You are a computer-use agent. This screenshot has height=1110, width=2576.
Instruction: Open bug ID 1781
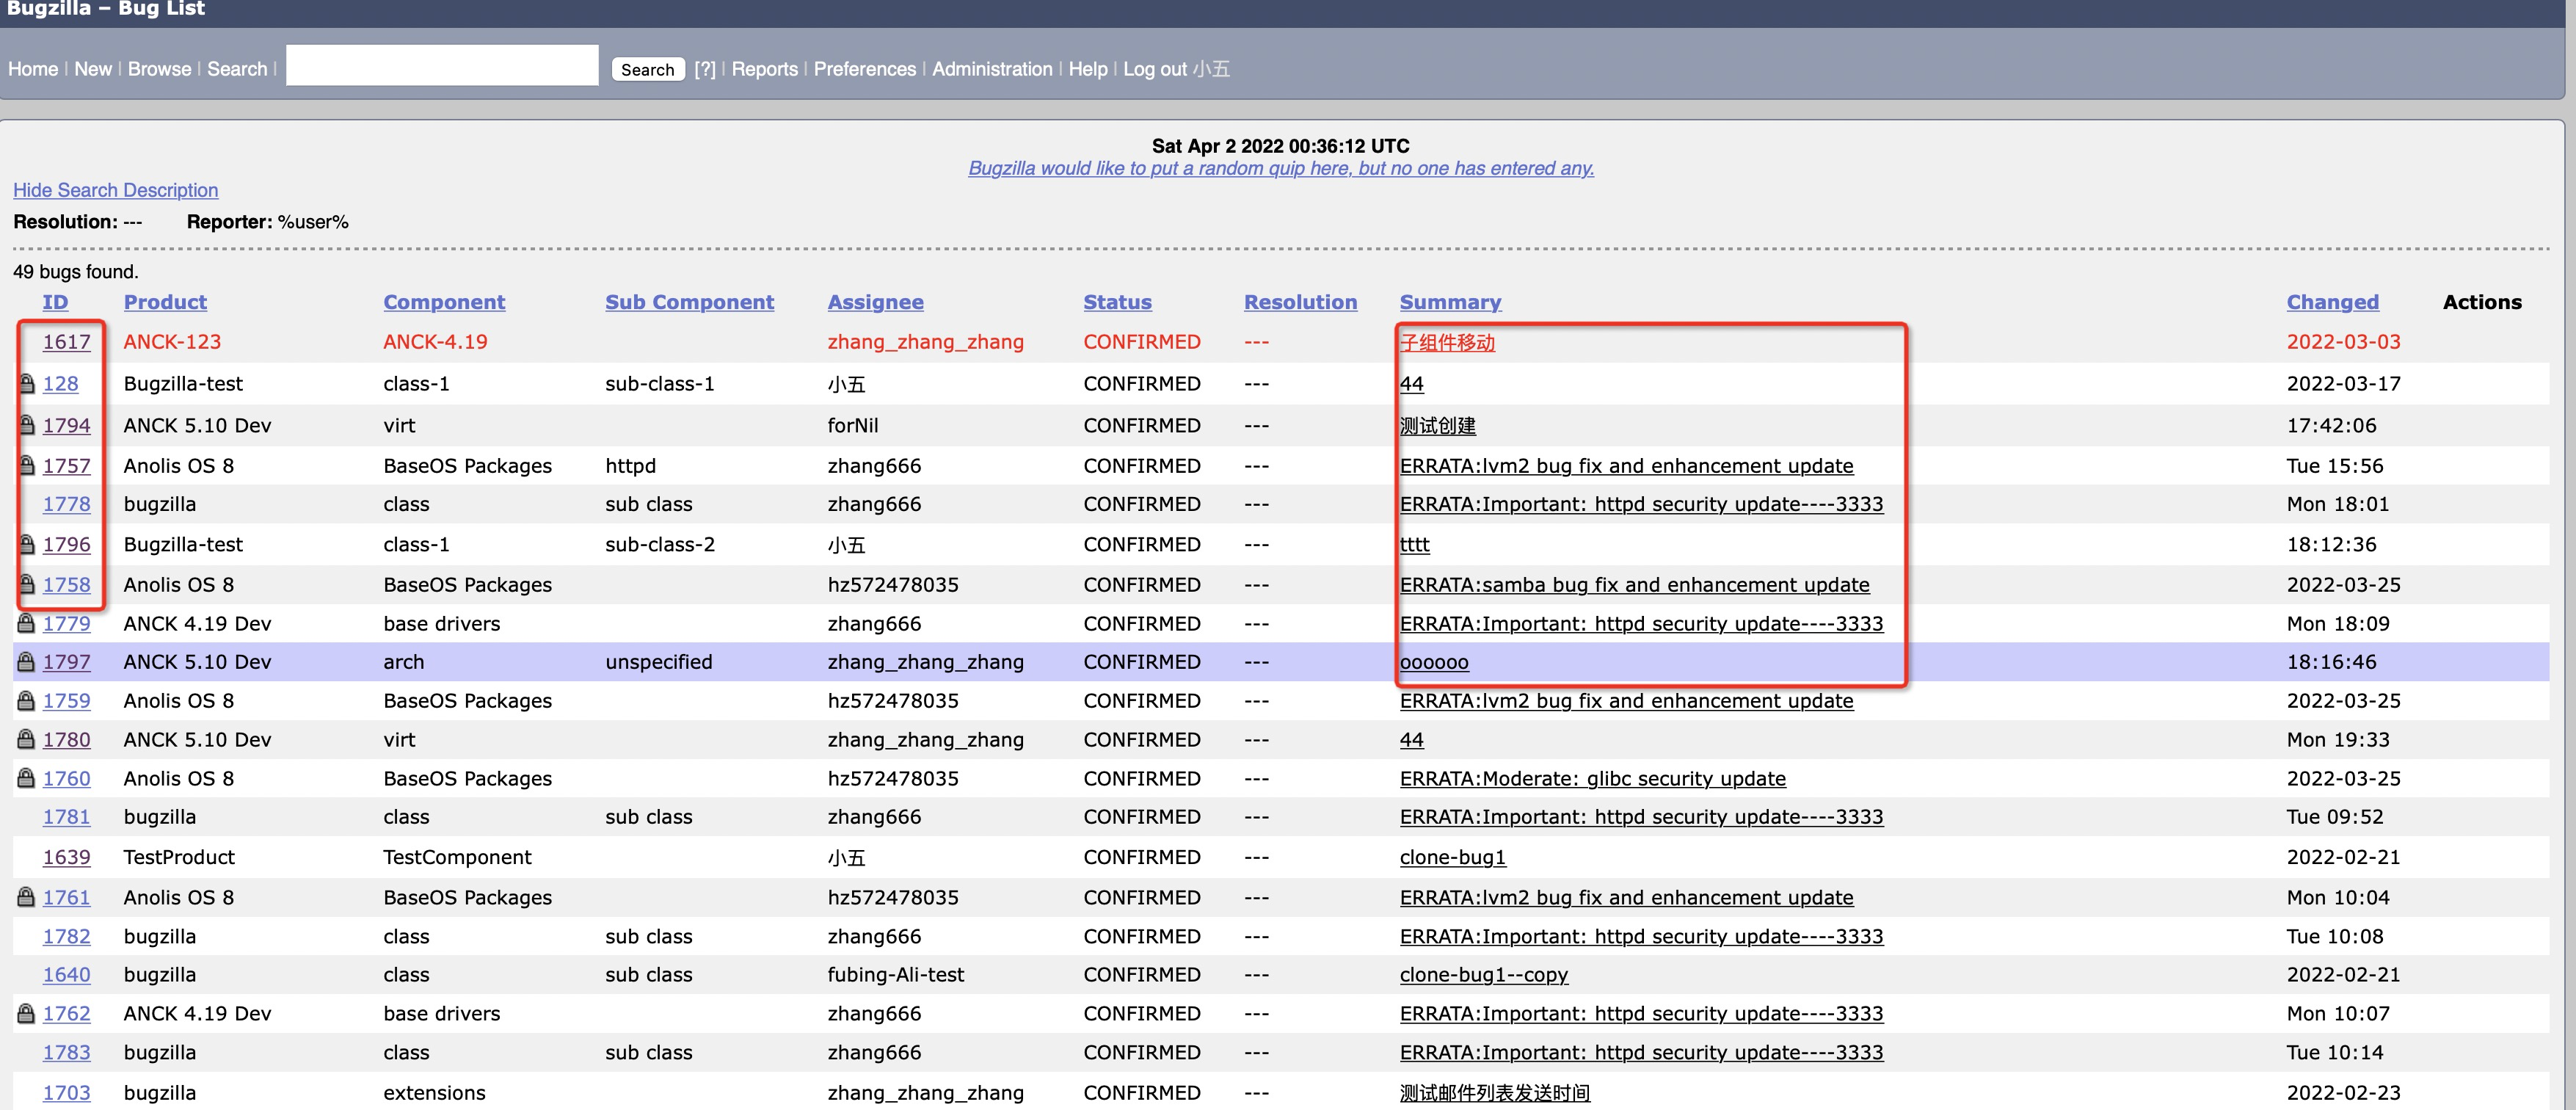pos(66,817)
